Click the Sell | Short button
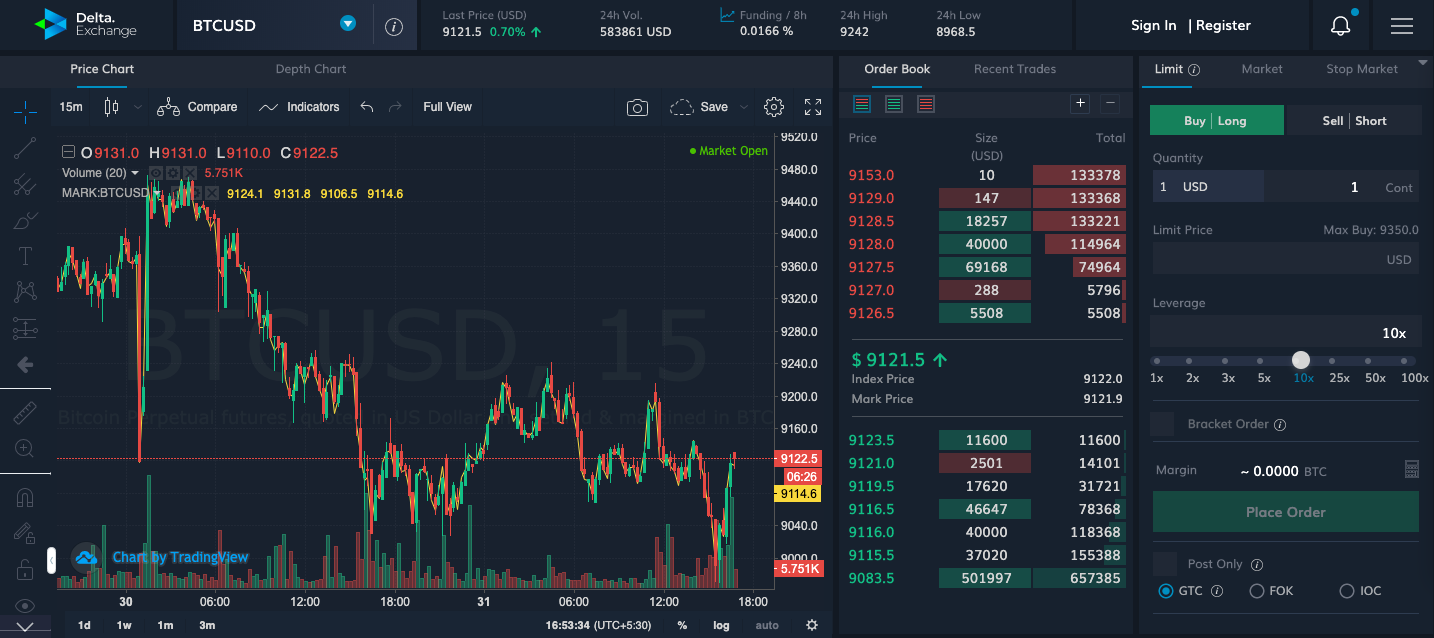The height and width of the screenshot is (638, 1434). [x=1354, y=121]
